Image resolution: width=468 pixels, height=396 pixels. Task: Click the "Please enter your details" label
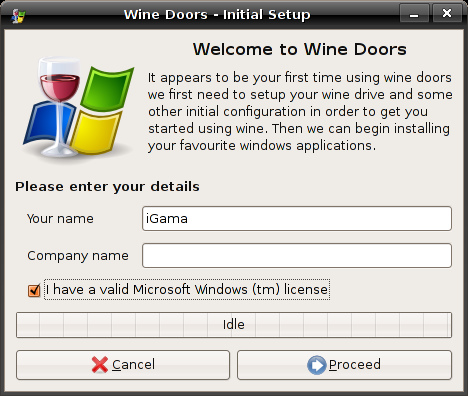107,187
